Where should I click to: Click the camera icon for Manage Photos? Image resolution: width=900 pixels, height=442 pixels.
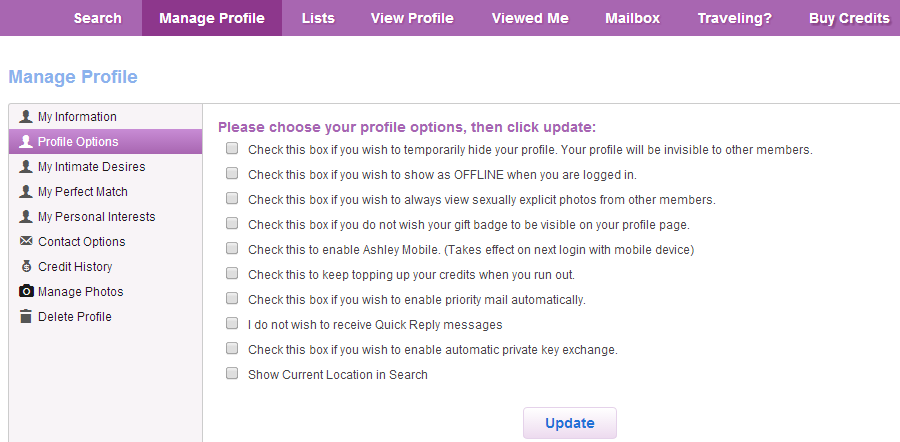coord(26,292)
